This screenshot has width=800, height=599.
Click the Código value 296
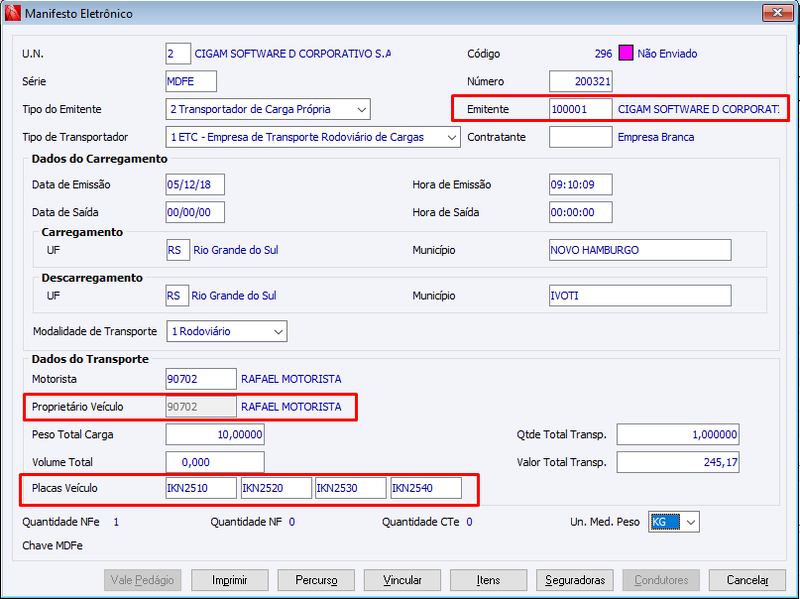(603, 54)
